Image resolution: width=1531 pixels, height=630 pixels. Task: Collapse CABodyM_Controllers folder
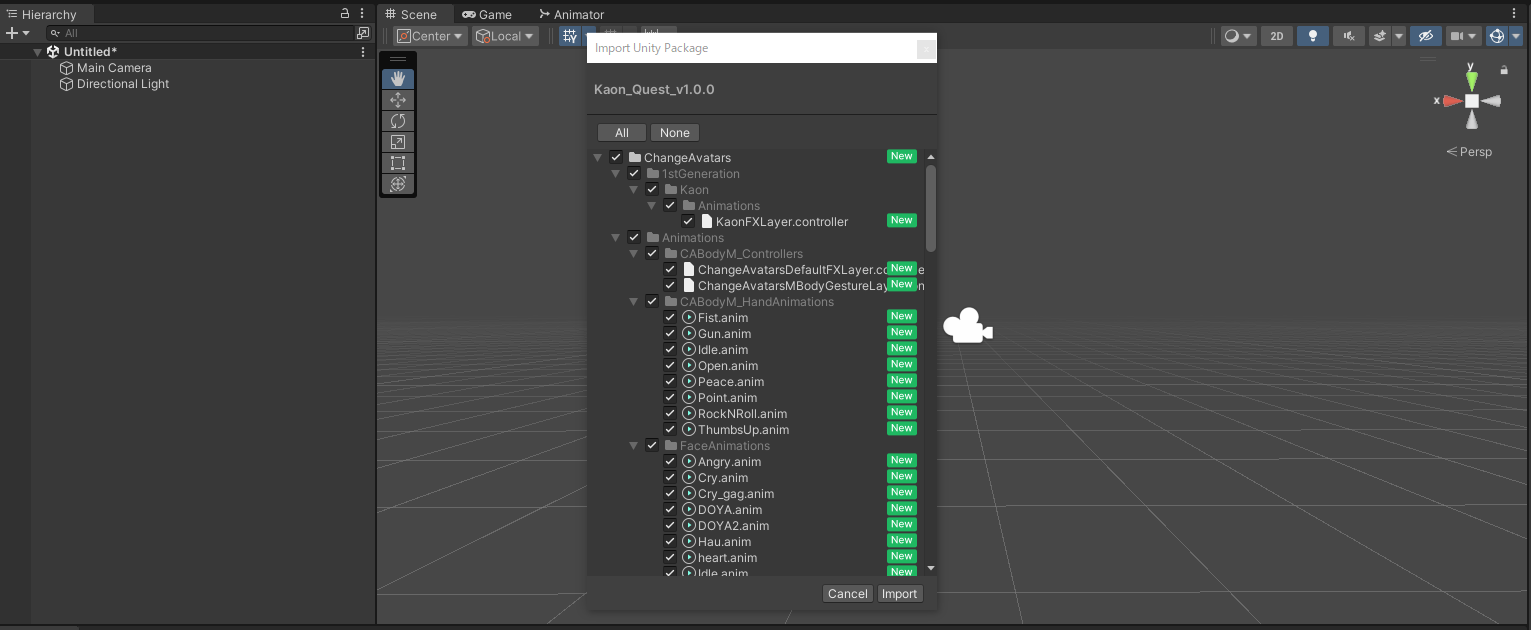(634, 254)
